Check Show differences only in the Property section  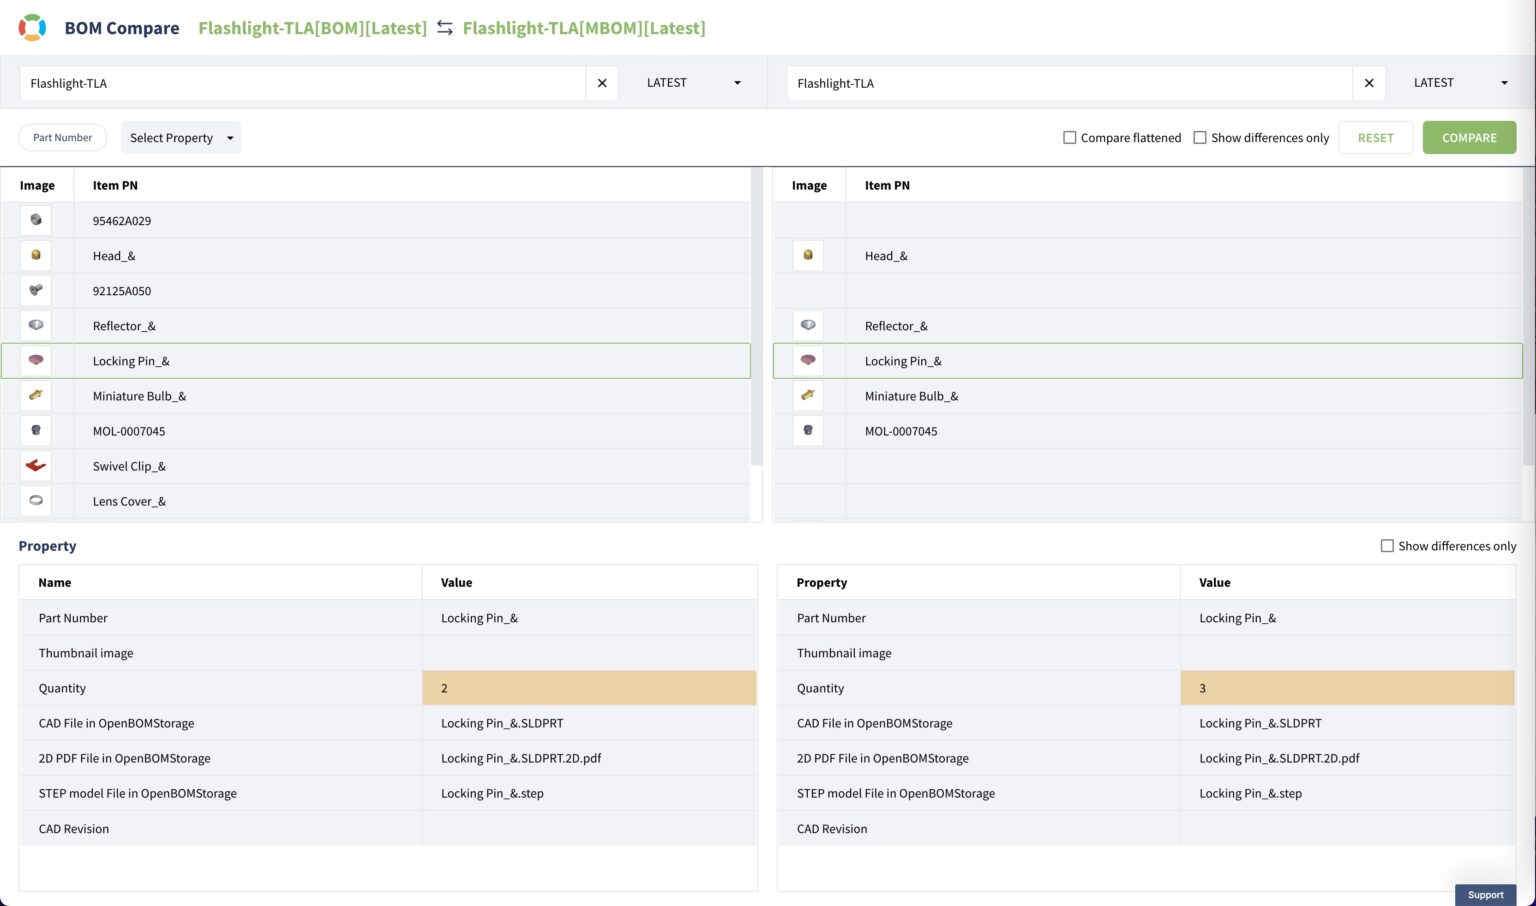1387,545
